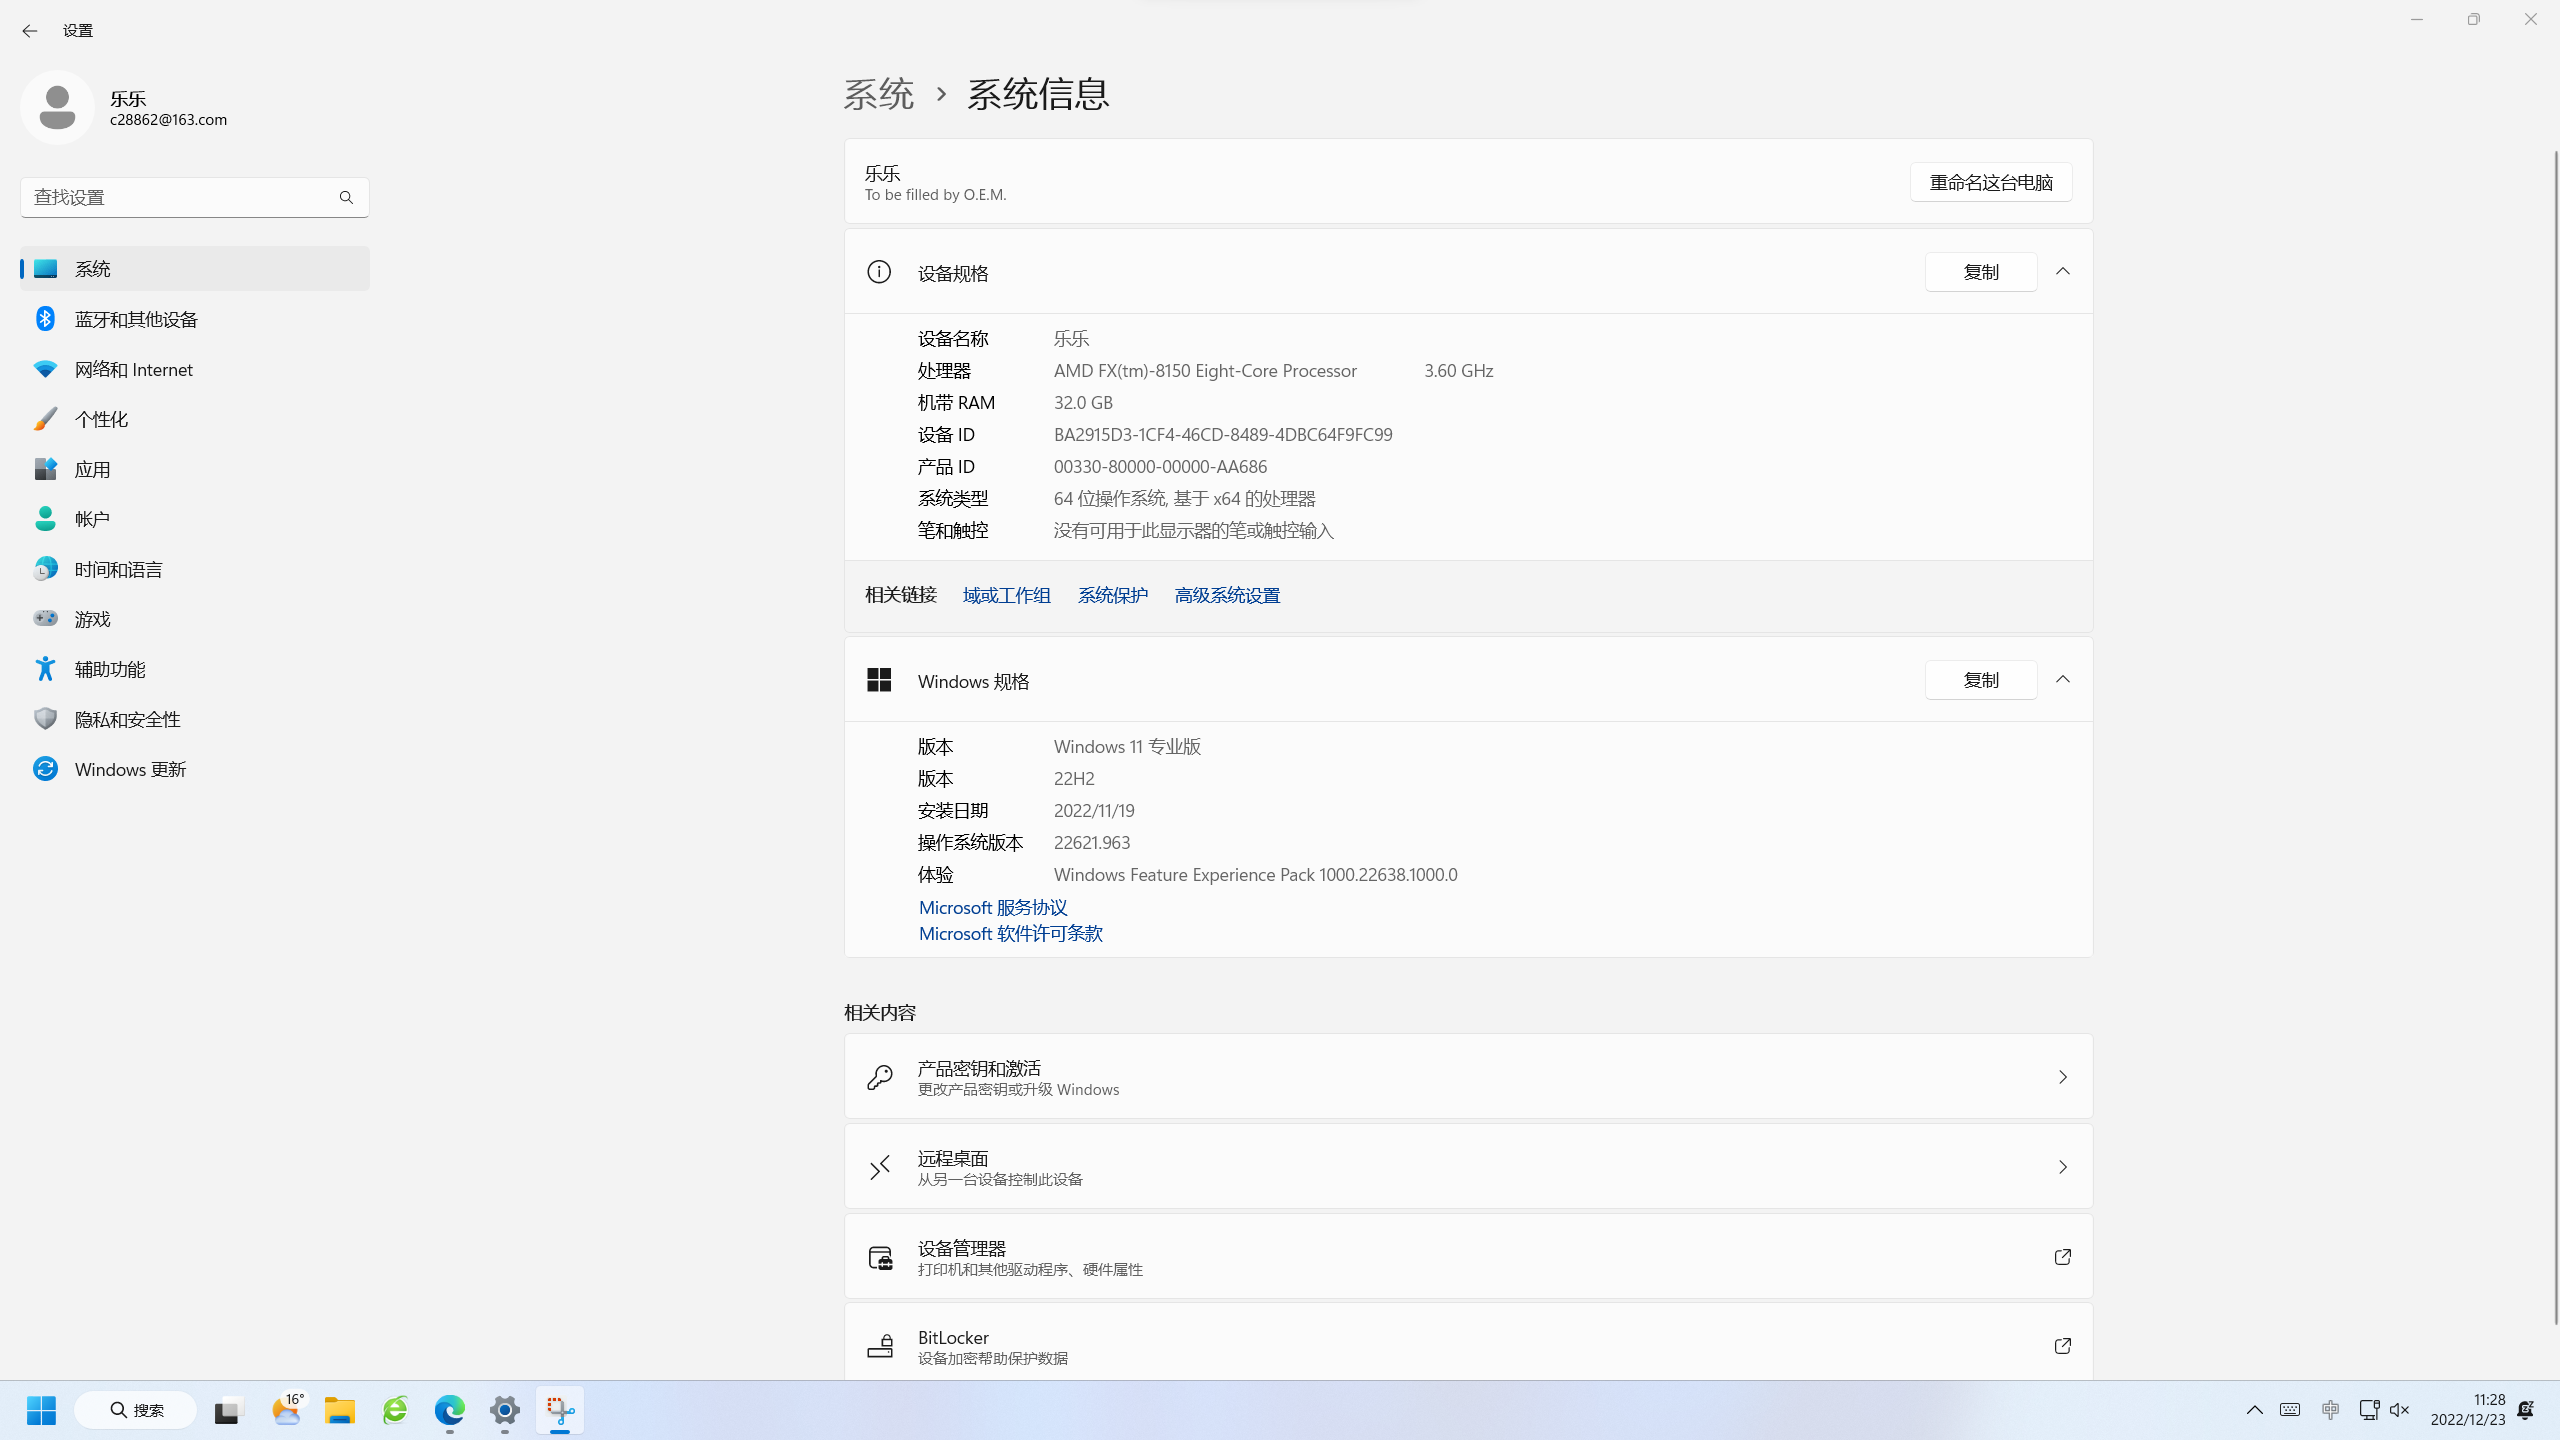Open the 系统保护 link
Screen dimensions: 2560x1440
1113,596
